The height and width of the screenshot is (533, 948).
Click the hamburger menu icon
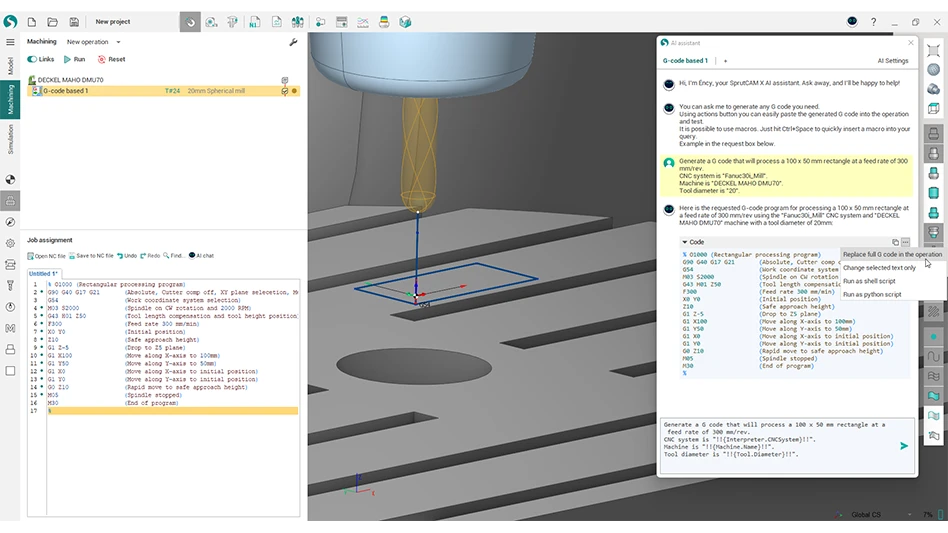click(x=10, y=42)
